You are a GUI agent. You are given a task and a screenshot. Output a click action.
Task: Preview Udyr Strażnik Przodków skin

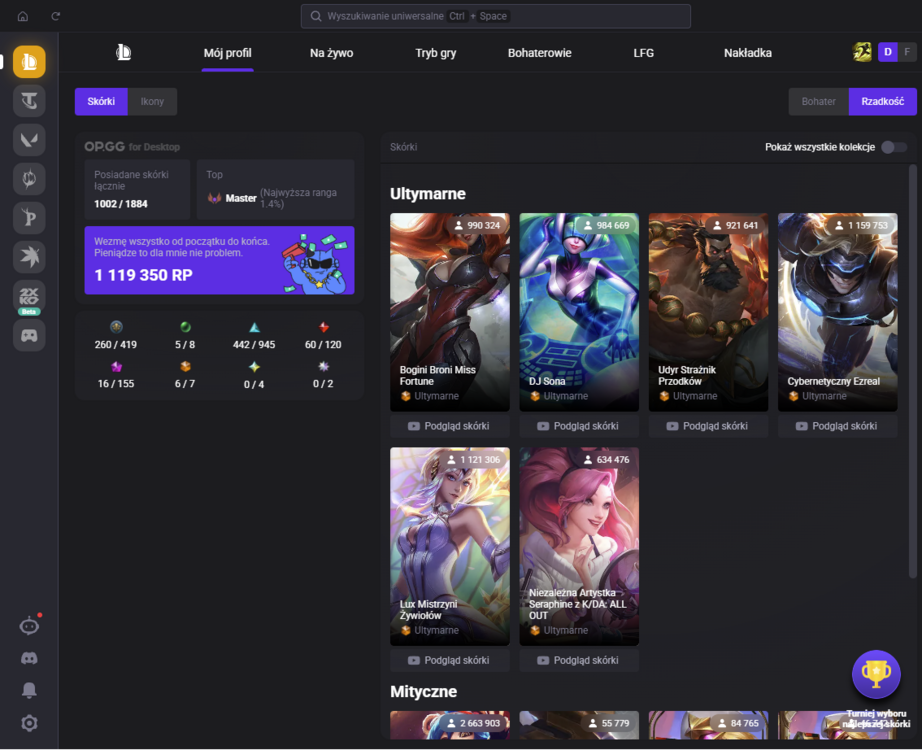click(709, 426)
